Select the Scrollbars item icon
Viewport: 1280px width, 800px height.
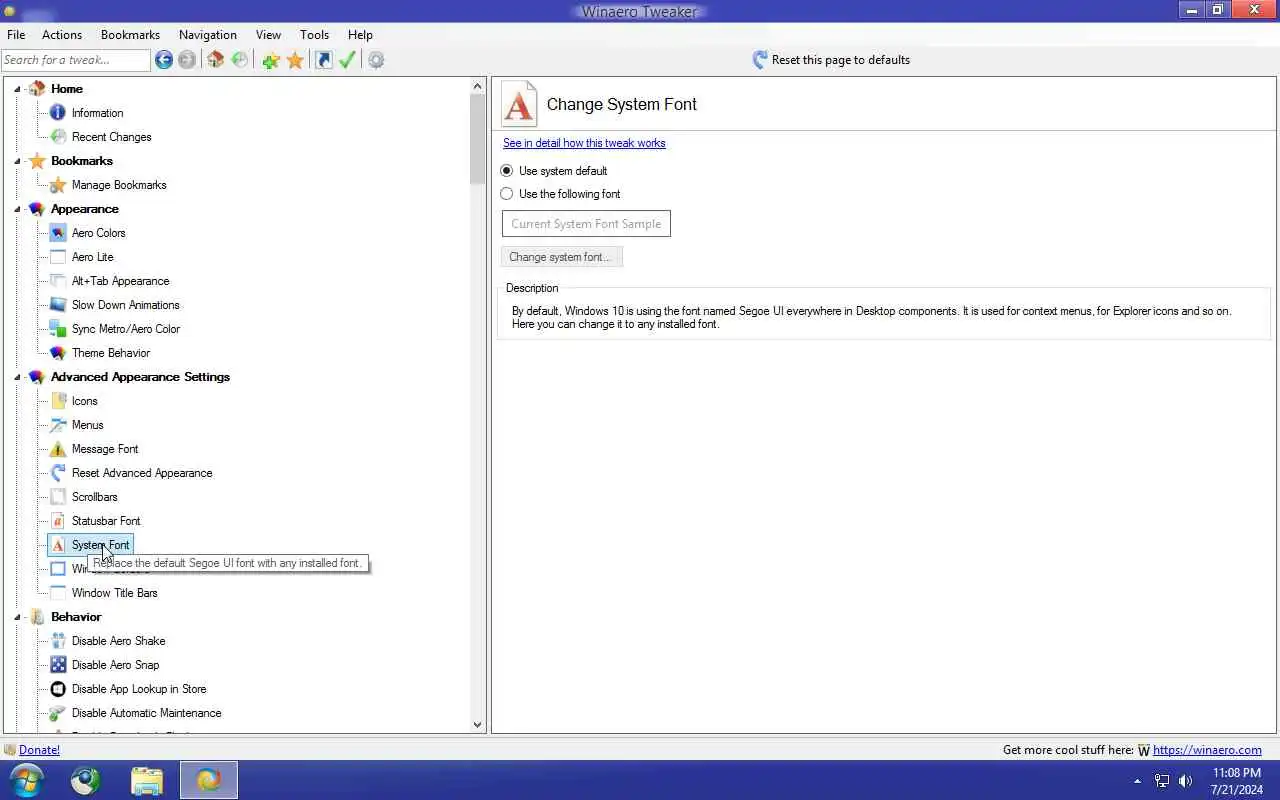click(x=58, y=497)
